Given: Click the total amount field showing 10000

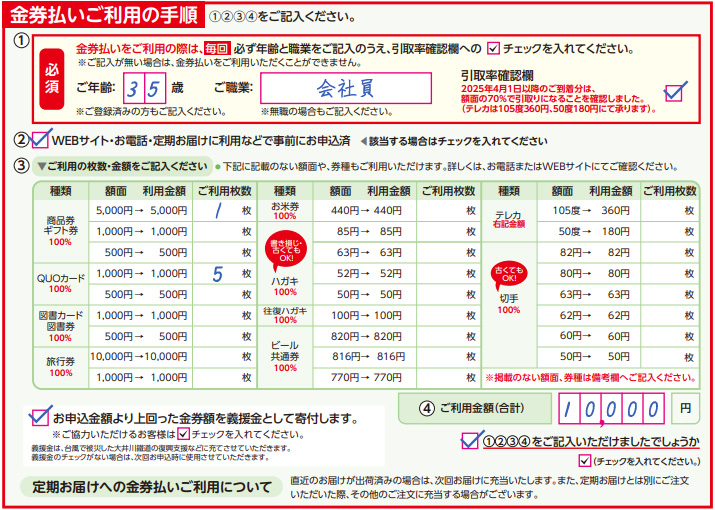Looking at the screenshot, I should (610, 408).
